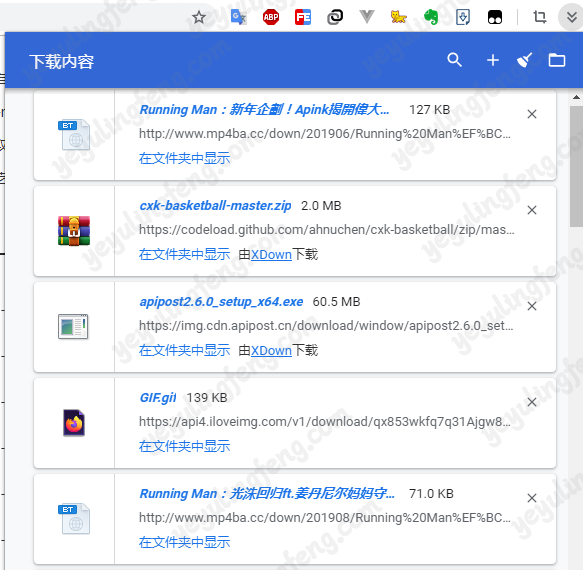The image size is (583, 570).
Task: Open the Tampermonkey extension icon
Action: 495,17
